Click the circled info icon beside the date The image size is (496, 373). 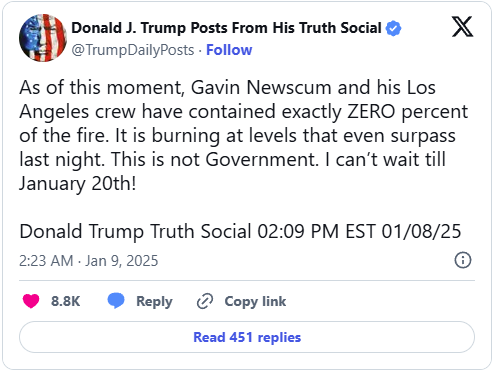click(x=463, y=260)
